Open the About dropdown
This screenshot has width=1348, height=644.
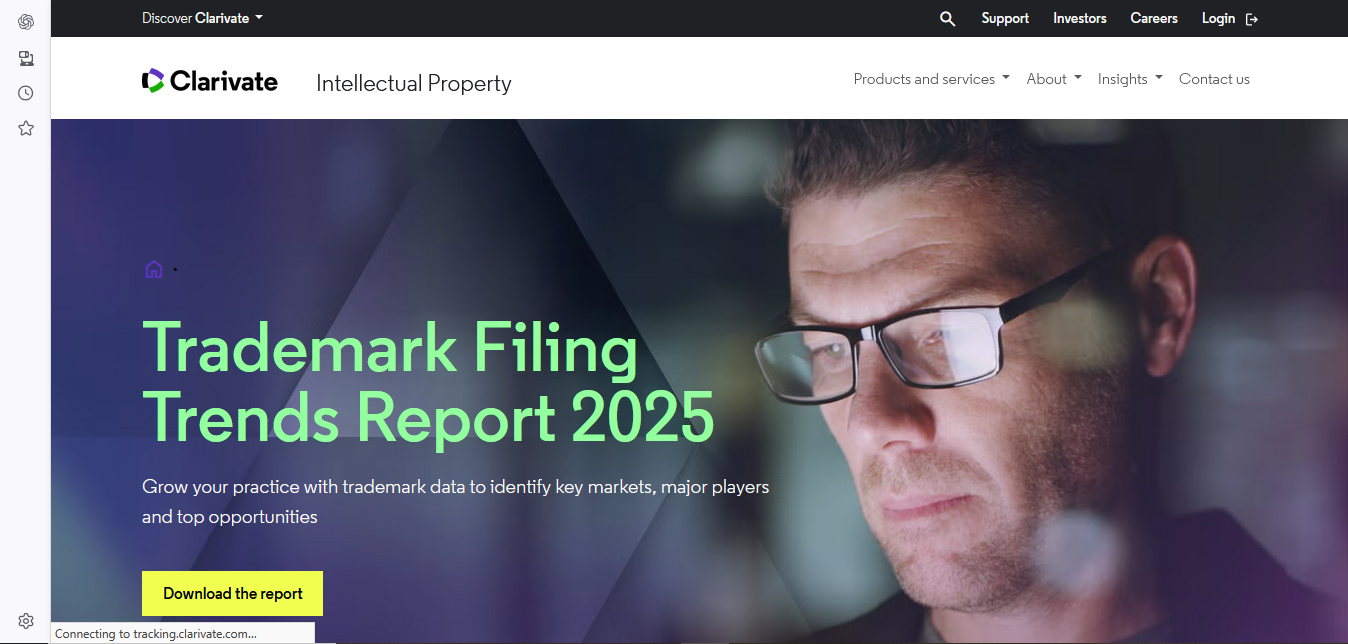pos(1054,79)
